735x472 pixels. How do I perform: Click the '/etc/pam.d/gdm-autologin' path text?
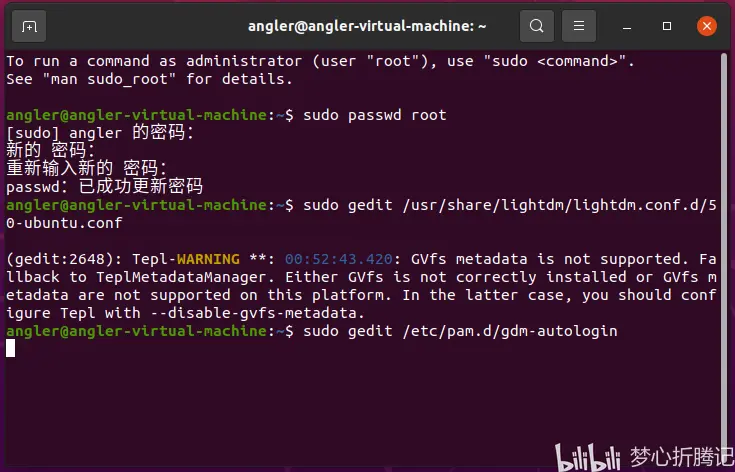coord(519,330)
